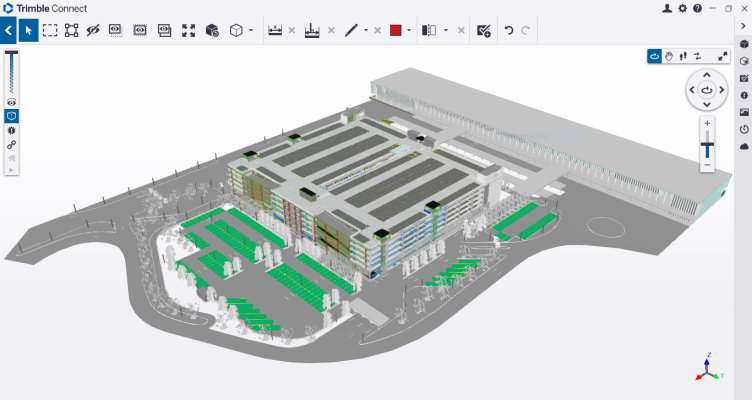The width and height of the screenshot is (752, 400).
Task: Open the user account menu
Action: pyautogui.click(x=667, y=8)
